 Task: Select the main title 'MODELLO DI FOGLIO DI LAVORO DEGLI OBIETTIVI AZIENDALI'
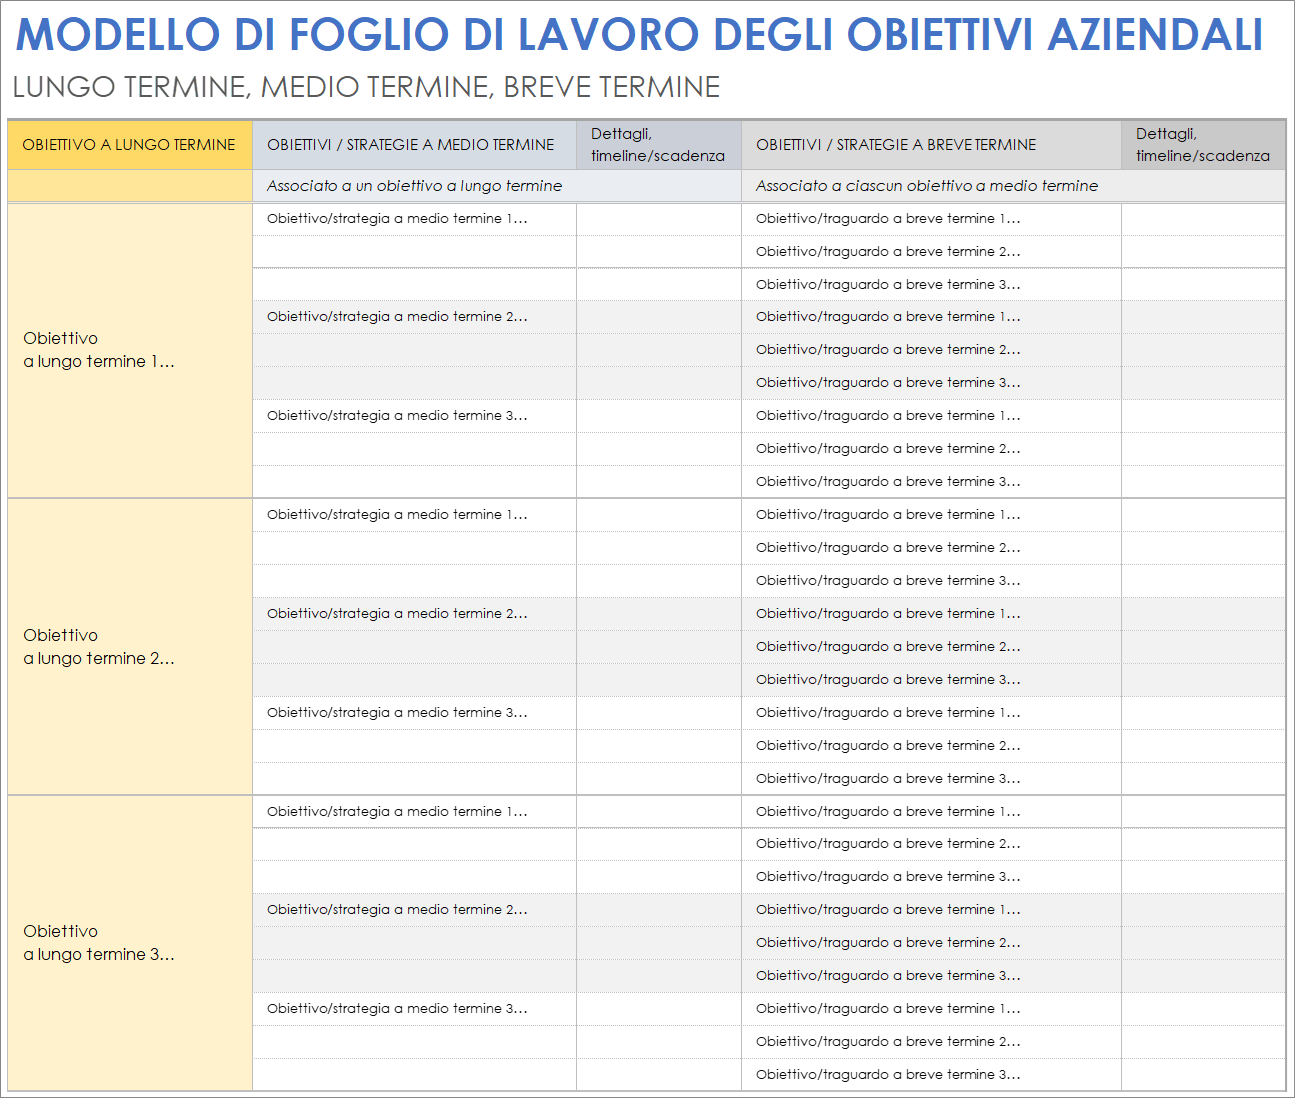click(639, 35)
